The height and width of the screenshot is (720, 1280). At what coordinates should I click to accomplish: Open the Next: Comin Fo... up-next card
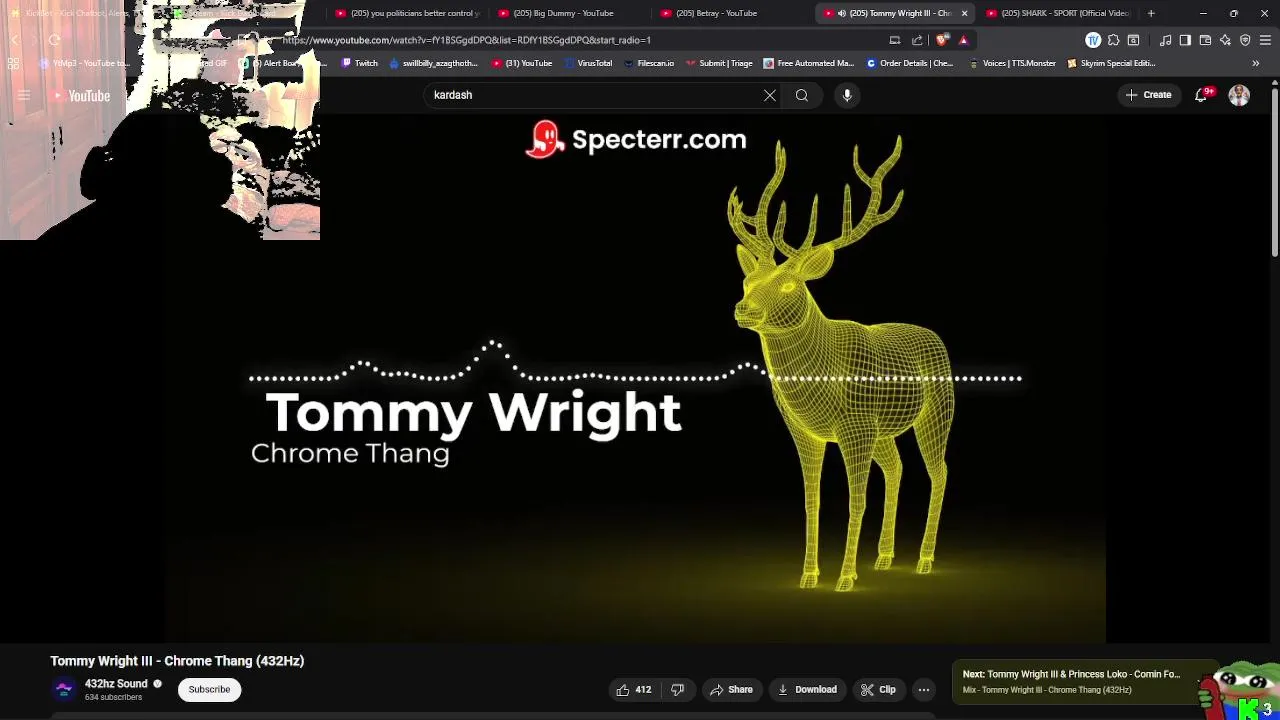pos(1085,681)
